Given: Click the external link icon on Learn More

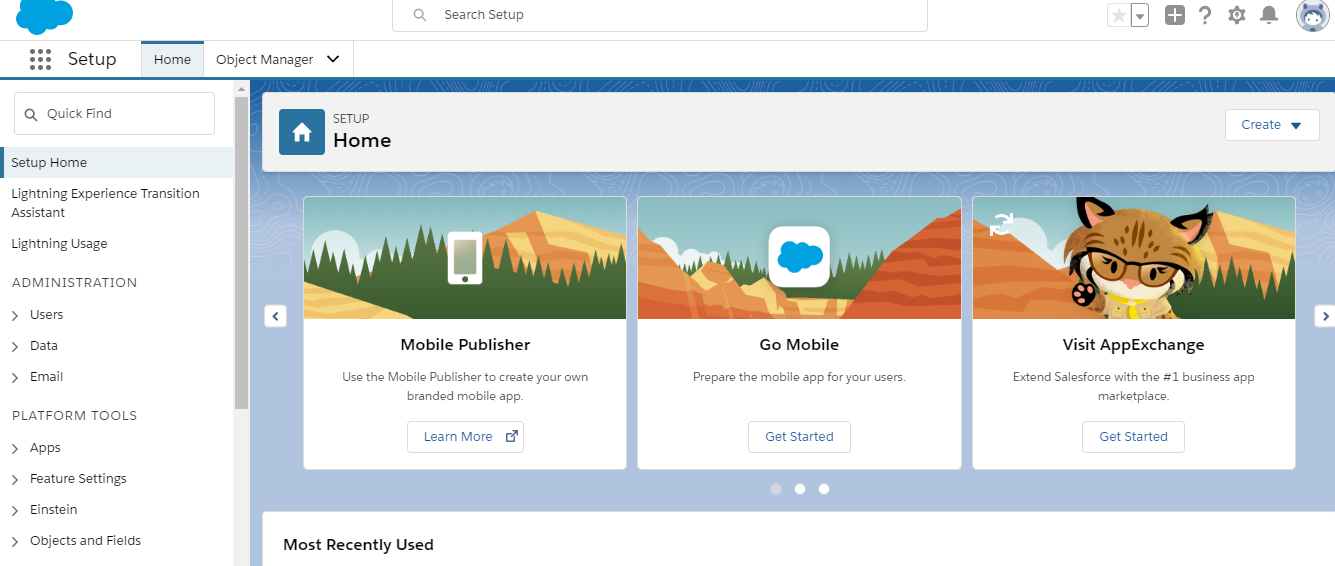Looking at the screenshot, I should click(x=512, y=436).
